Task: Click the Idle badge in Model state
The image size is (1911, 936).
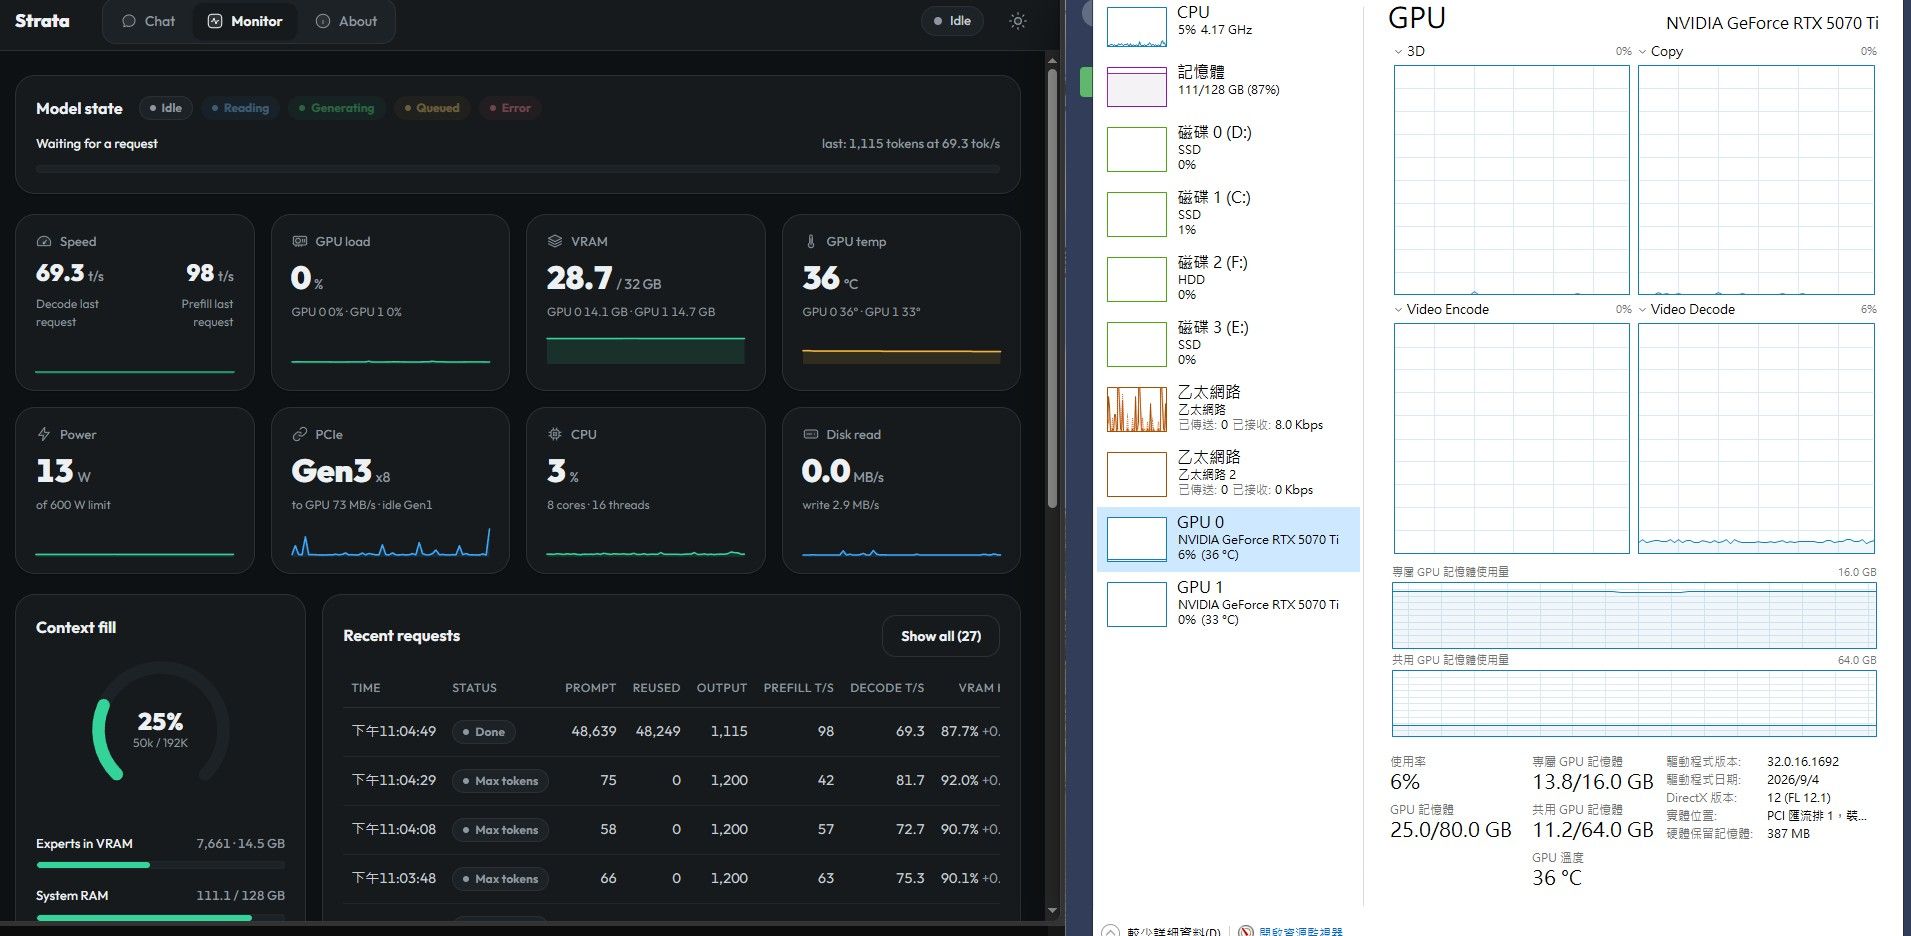Action: (x=165, y=108)
